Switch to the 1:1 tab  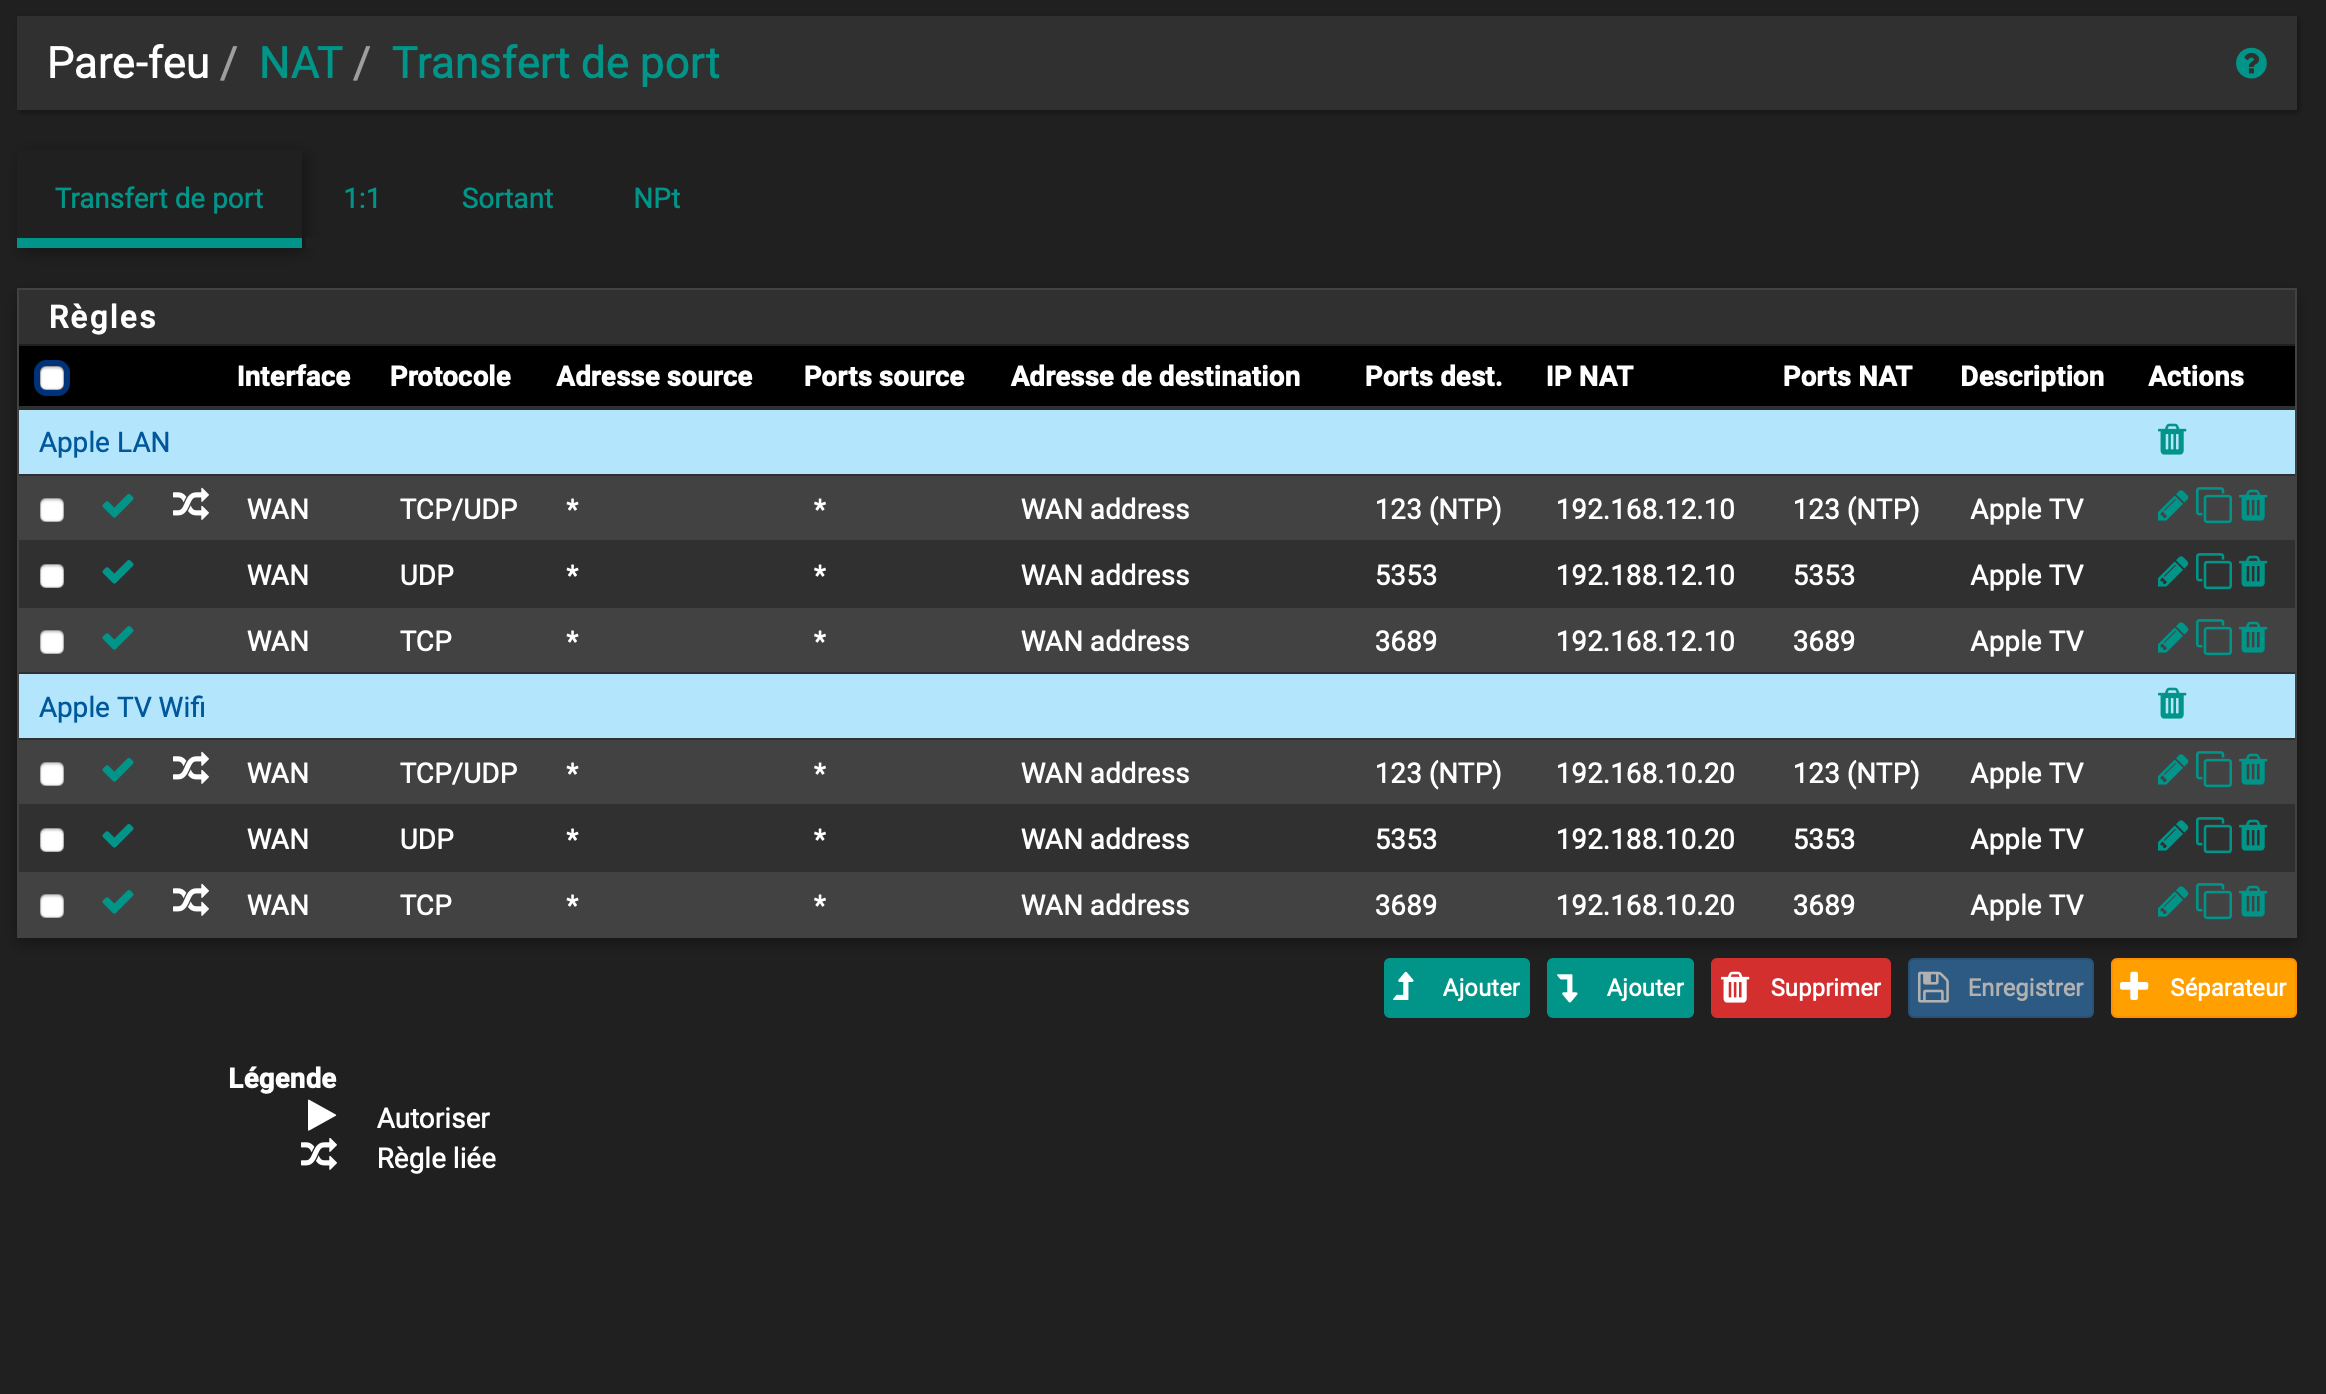tap(361, 198)
